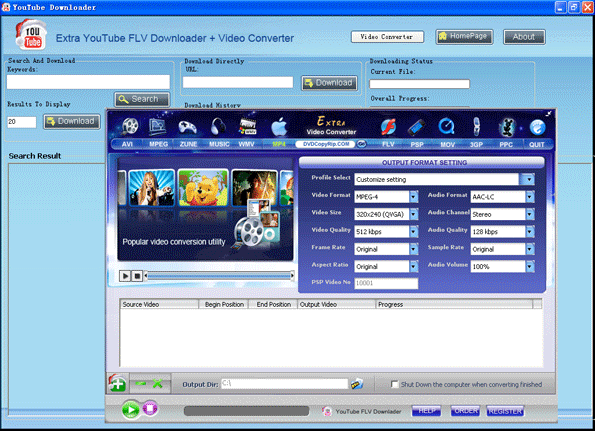Select the AVI film reel format icon
The width and height of the screenshot is (595, 431).
[x=129, y=126]
